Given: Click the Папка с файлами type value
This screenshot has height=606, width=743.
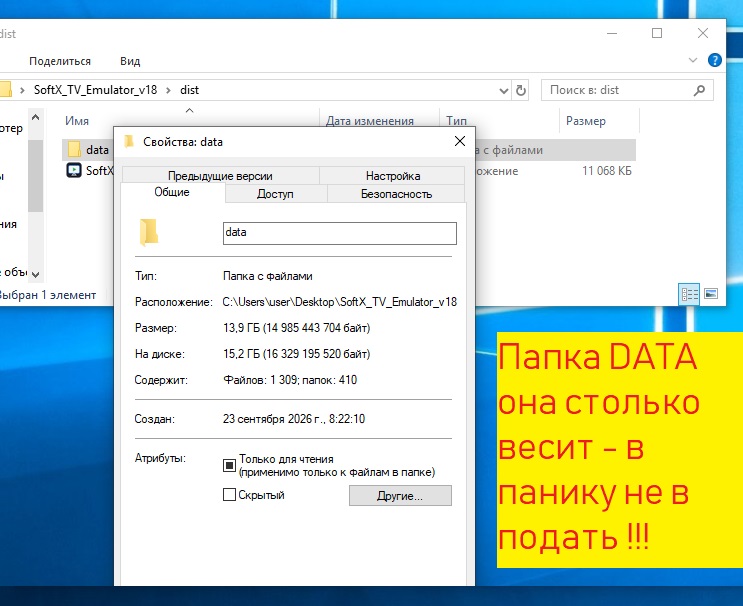Looking at the screenshot, I should (x=268, y=276).
